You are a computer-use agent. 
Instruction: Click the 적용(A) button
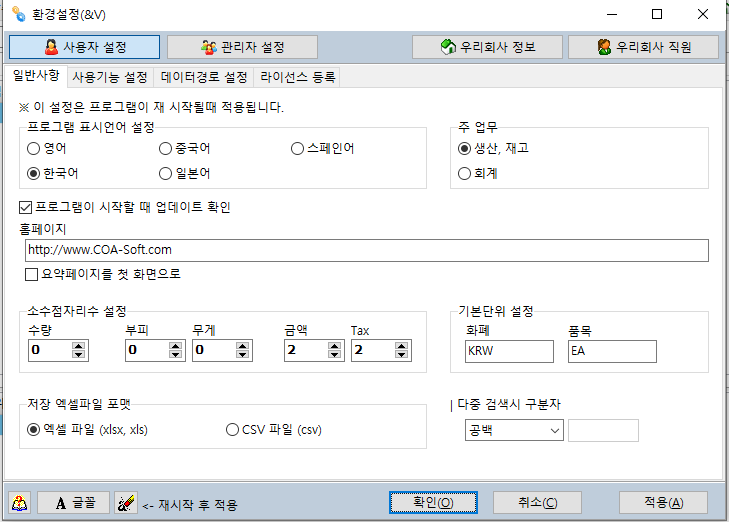(663, 503)
